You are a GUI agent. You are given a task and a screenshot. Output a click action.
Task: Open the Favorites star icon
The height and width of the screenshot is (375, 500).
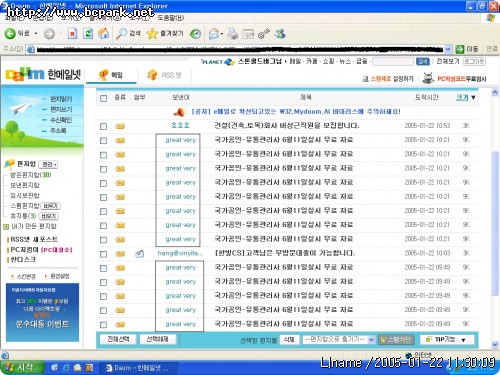coord(152,33)
